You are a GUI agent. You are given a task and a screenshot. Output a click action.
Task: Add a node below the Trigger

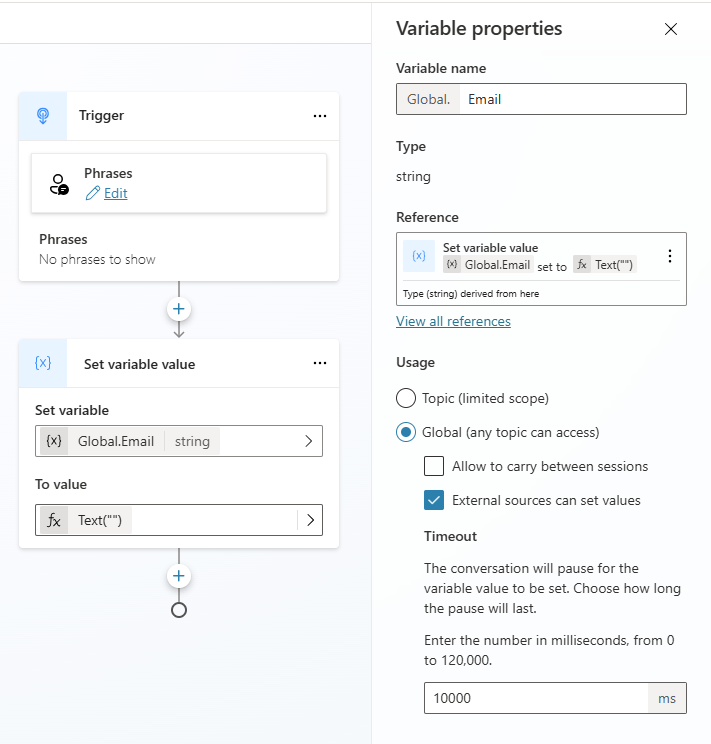click(179, 309)
